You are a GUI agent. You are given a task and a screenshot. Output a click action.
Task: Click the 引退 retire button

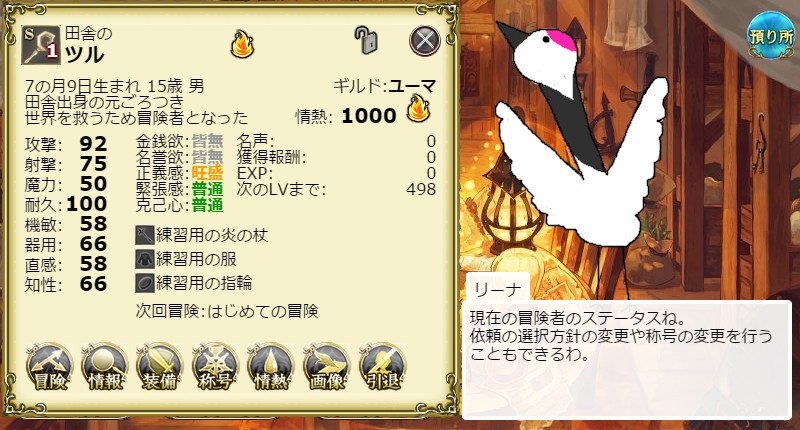pos(382,367)
